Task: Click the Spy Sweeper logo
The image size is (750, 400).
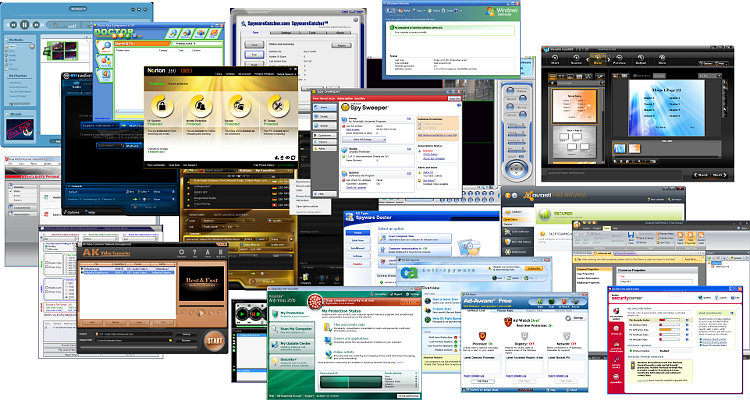Action: 365,107
